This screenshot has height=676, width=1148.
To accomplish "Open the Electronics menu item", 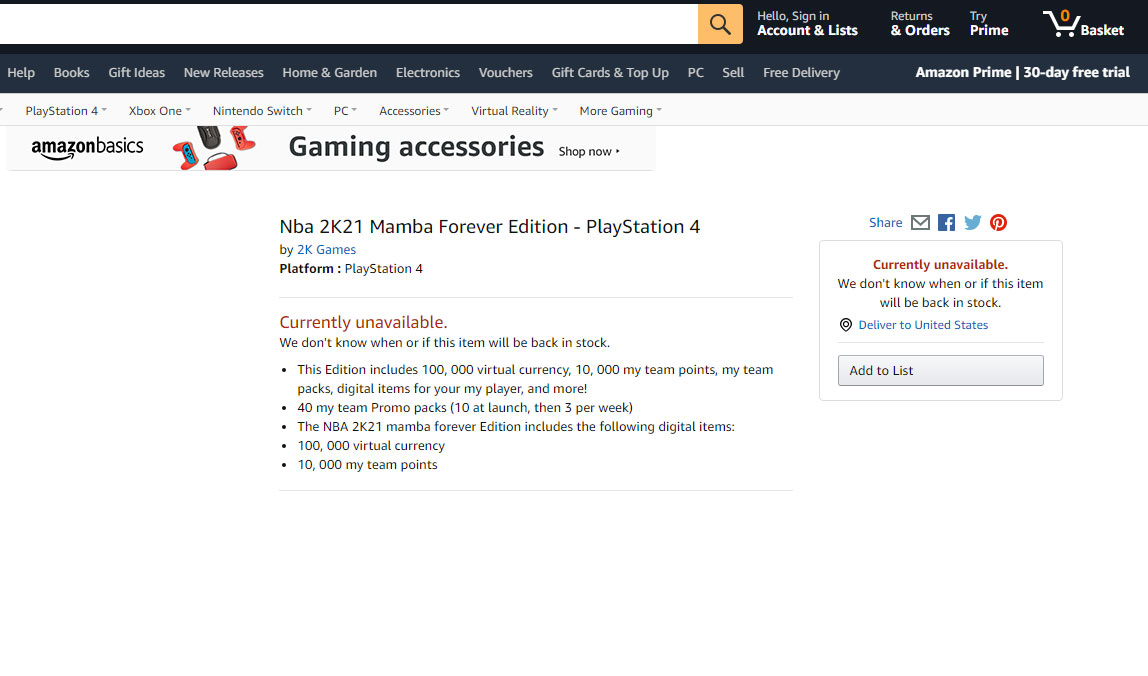I will pyautogui.click(x=428, y=73).
